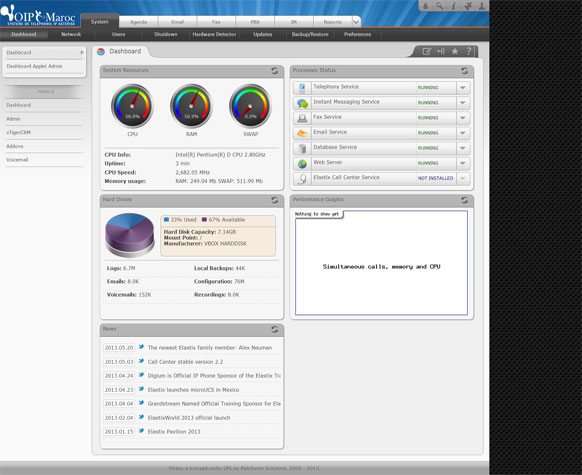
Task: Click the Instant Messaging Service chat icon
Action: pyautogui.click(x=302, y=103)
